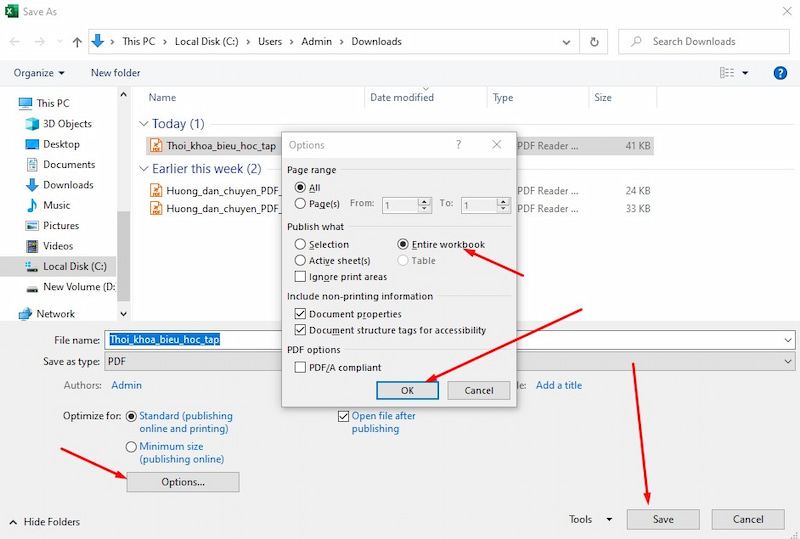Open Desktop in the navigation pane
Viewport: 800px width, 539px height.
click(x=61, y=144)
